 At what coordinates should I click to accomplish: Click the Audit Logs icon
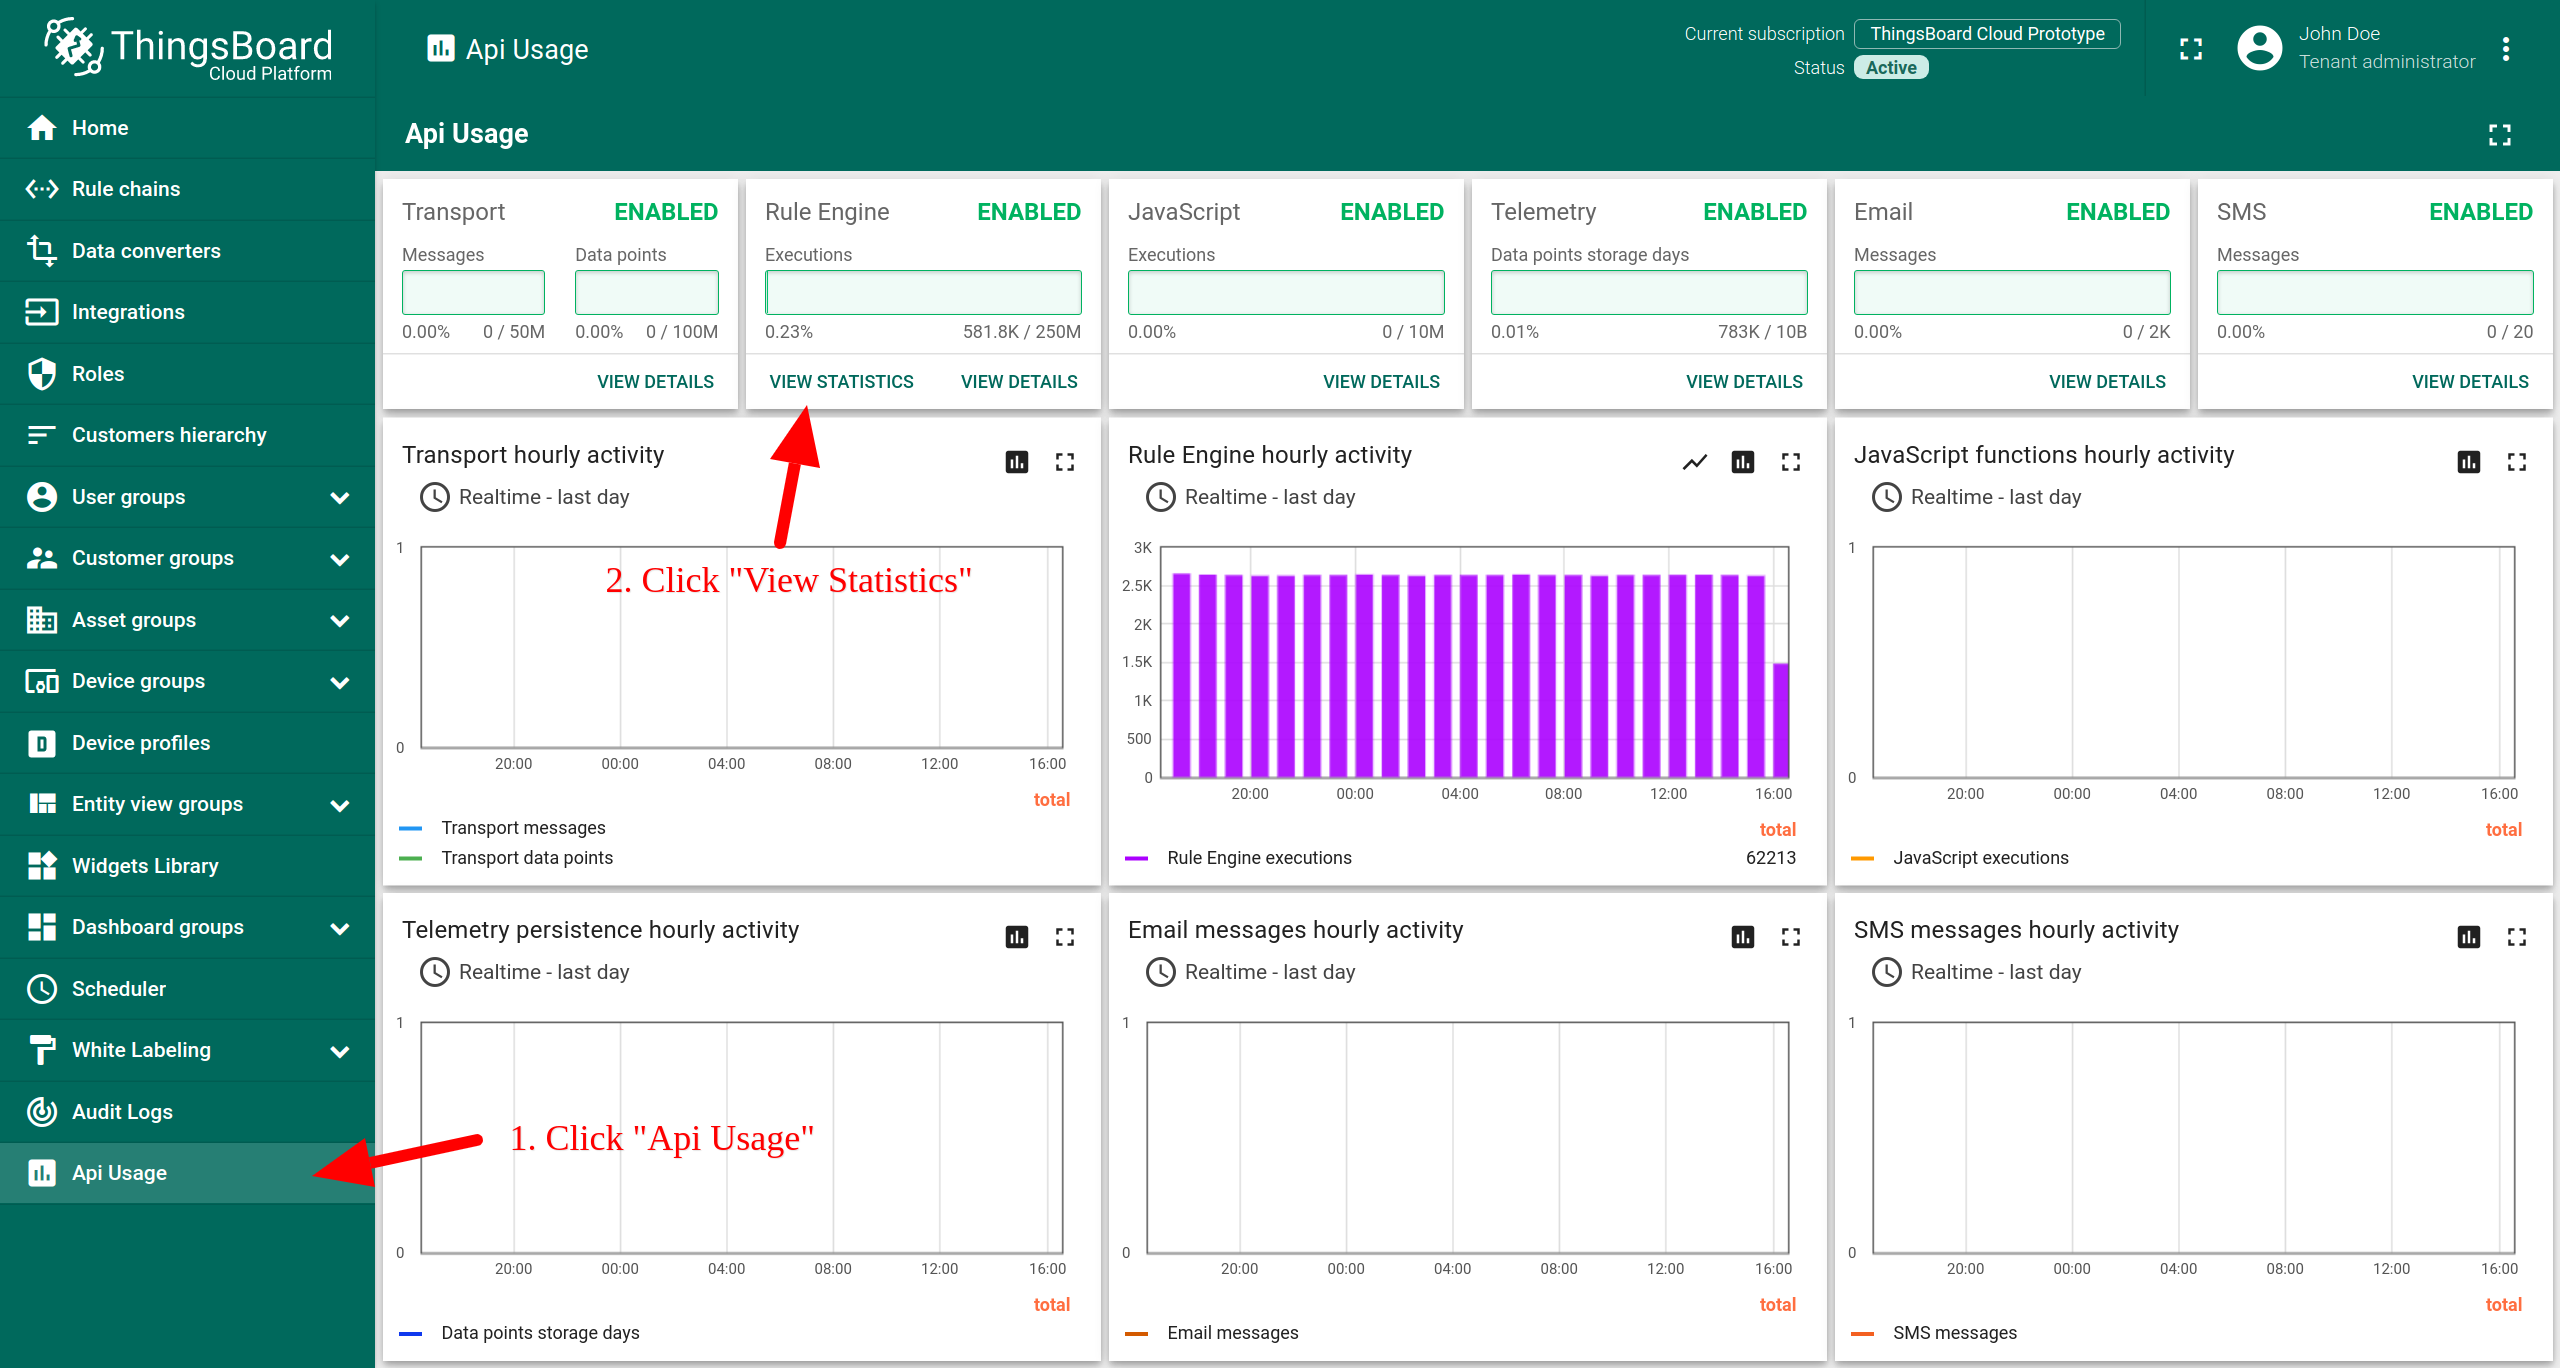(42, 1112)
